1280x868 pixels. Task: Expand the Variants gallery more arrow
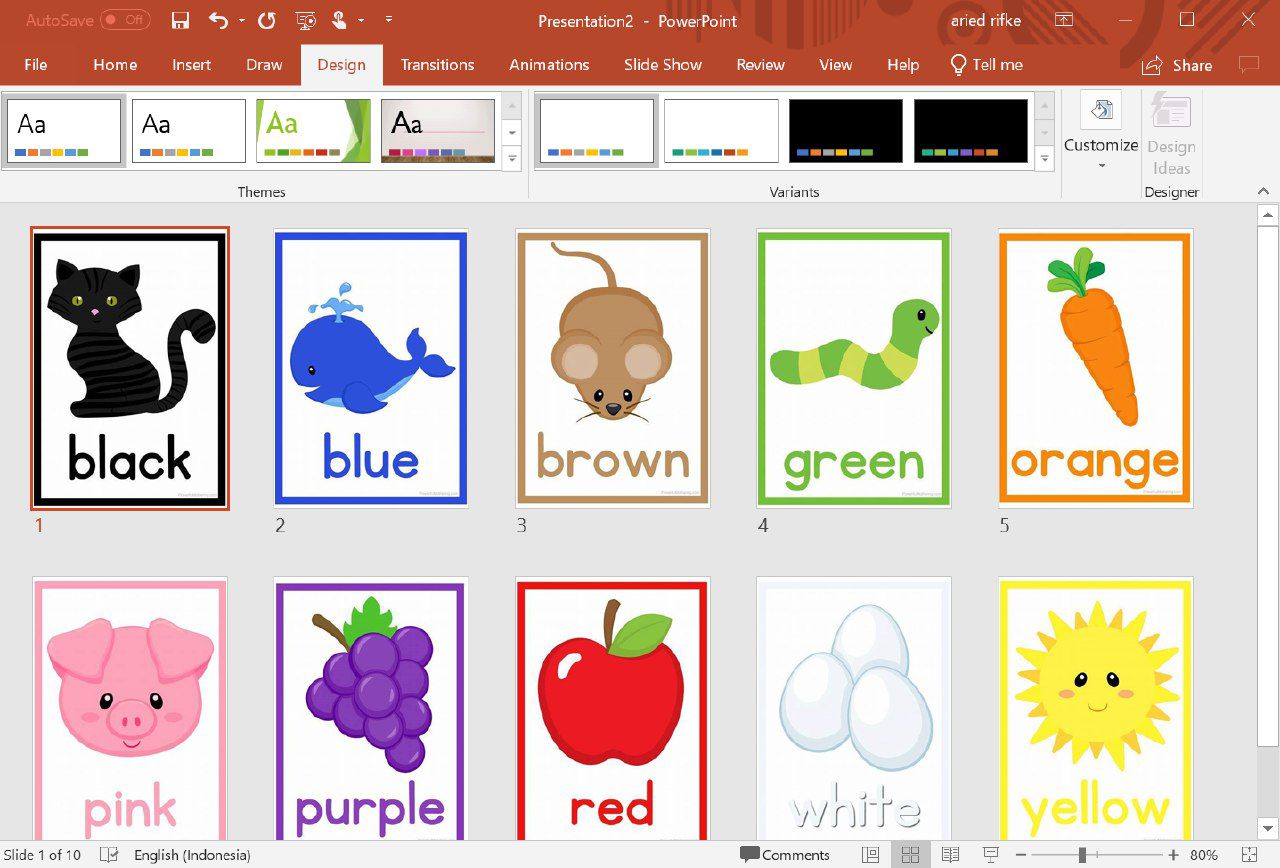1045,158
